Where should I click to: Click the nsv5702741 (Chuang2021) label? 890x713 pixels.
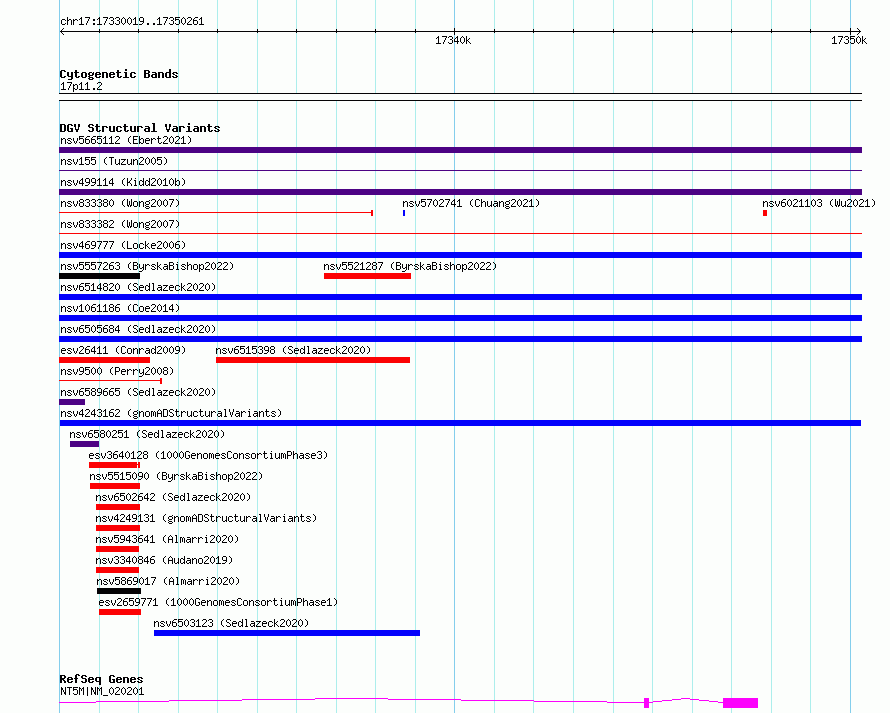click(471, 203)
